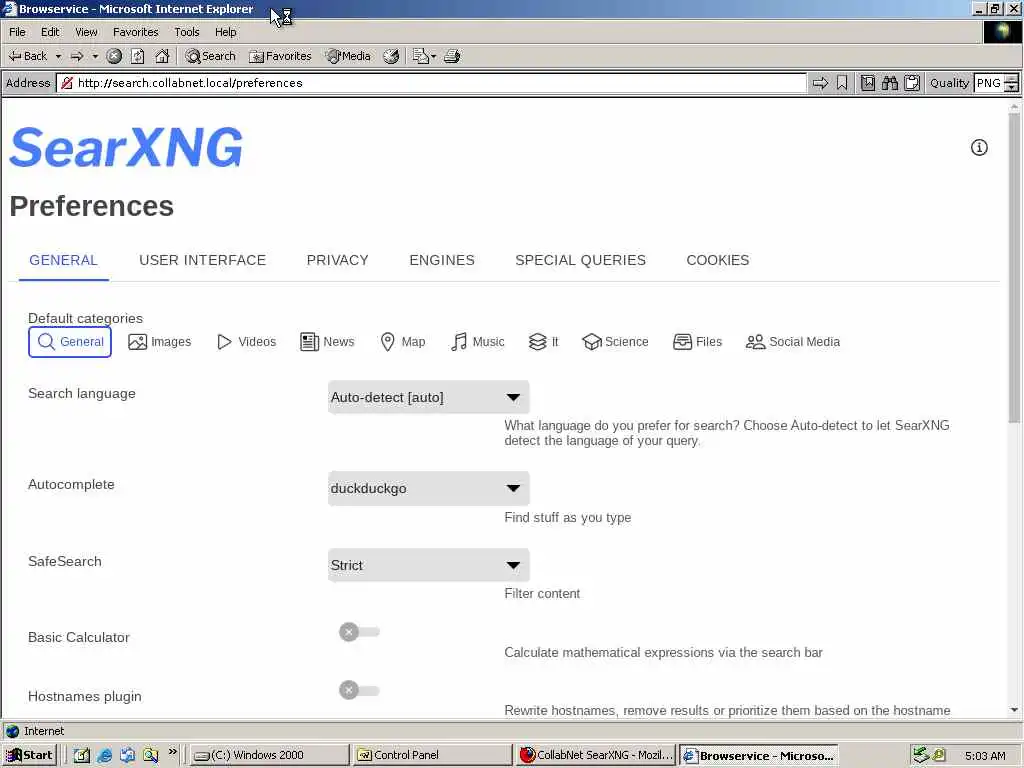
Task: Open the Favorites menu
Action: pyautogui.click(x=135, y=32)
